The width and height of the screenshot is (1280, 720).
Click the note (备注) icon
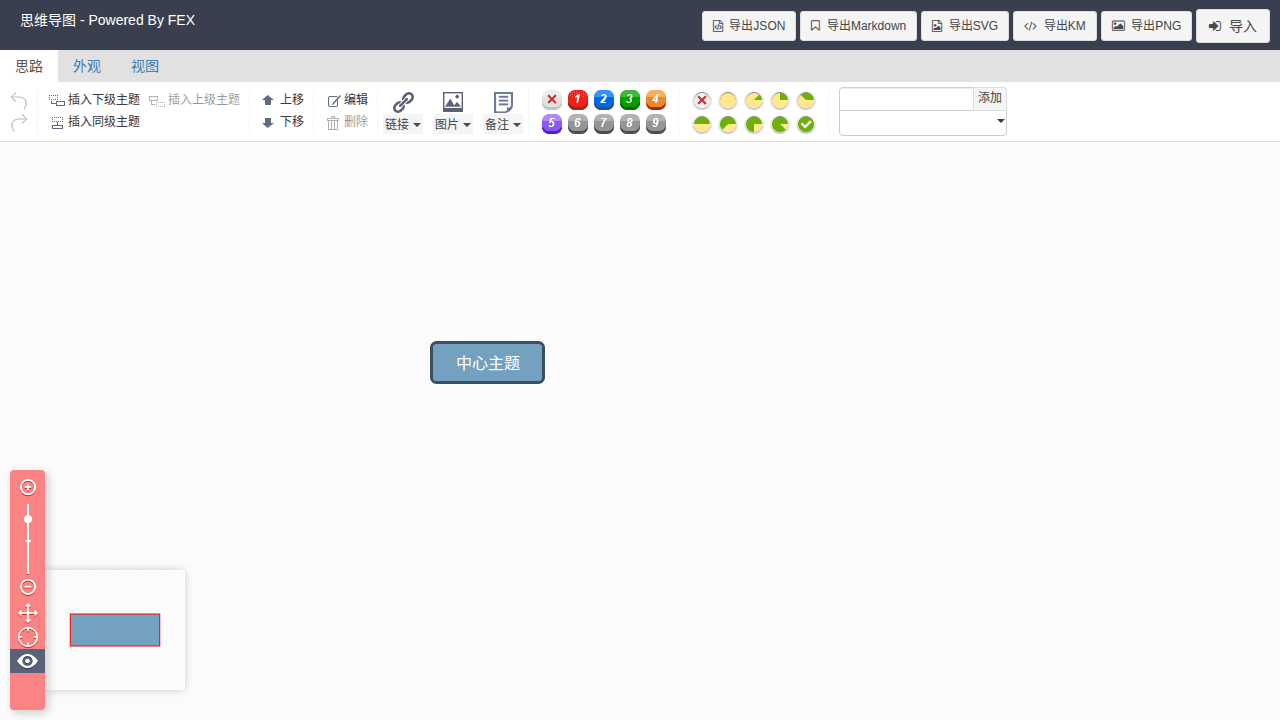(x=503, y=102)
